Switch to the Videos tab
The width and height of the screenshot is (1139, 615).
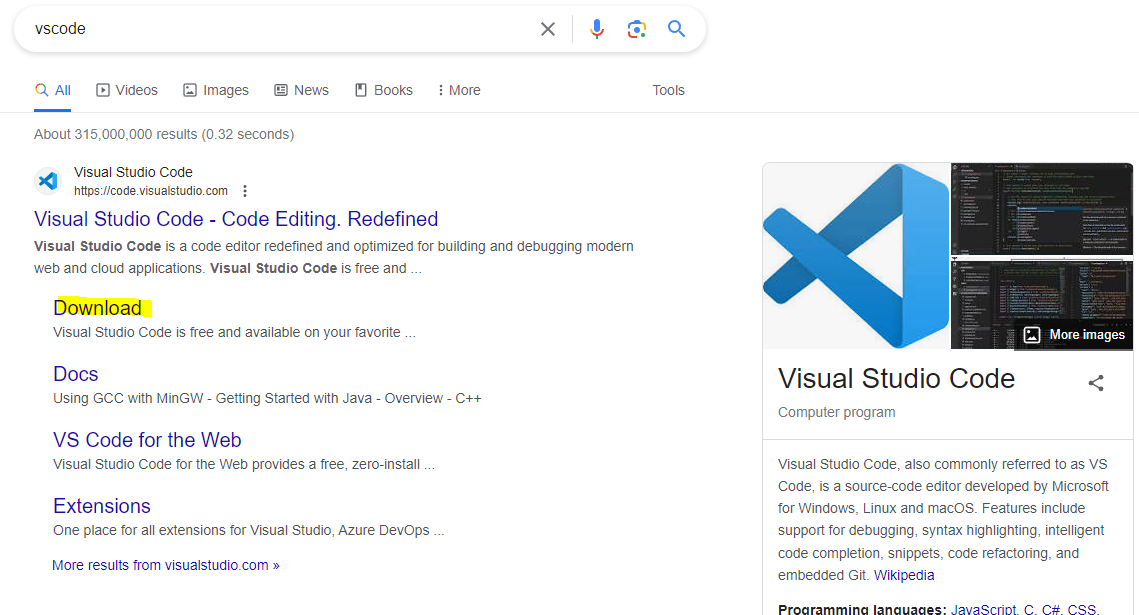[127, 90]
